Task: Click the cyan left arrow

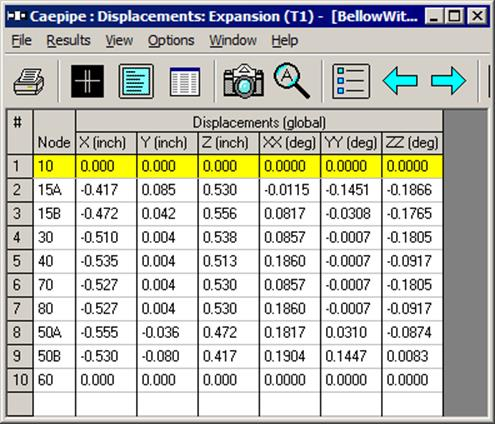Action: coord(400,81)
